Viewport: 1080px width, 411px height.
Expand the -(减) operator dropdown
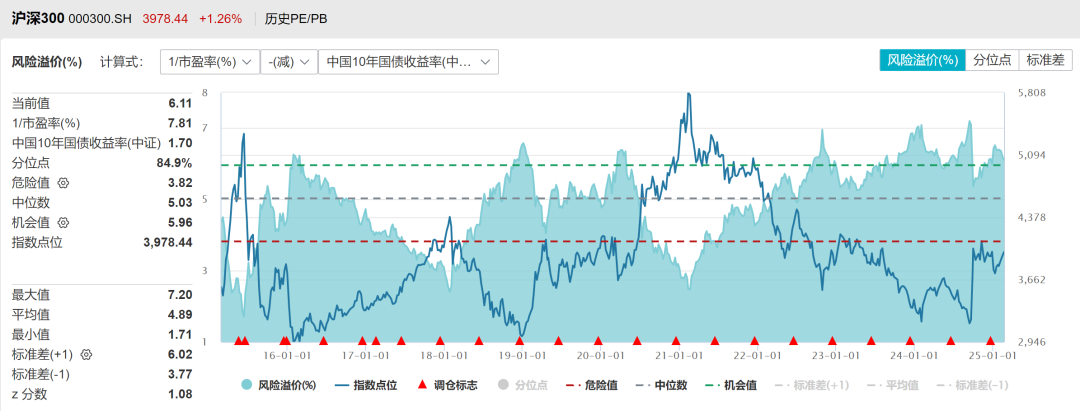point(288,62)
